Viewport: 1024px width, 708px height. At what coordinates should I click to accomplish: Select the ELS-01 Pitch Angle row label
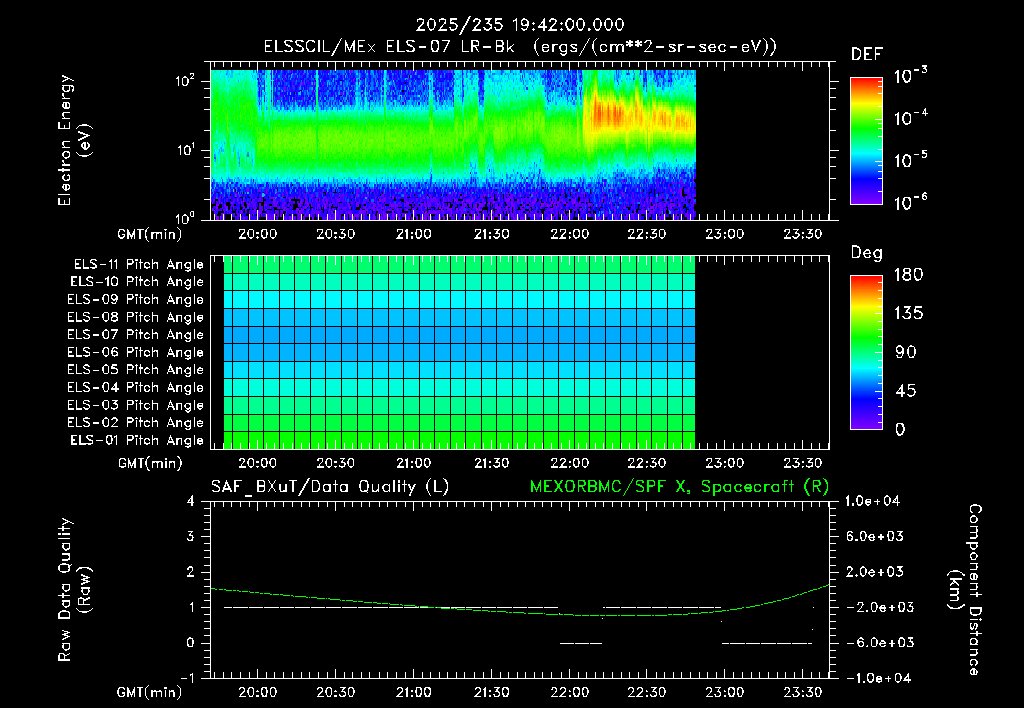coord(137,440)
